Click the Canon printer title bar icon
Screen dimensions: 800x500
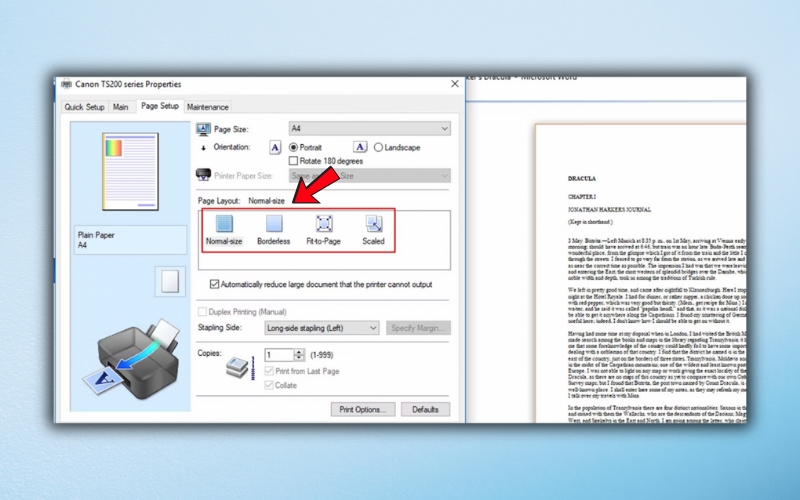coord(66,84)
